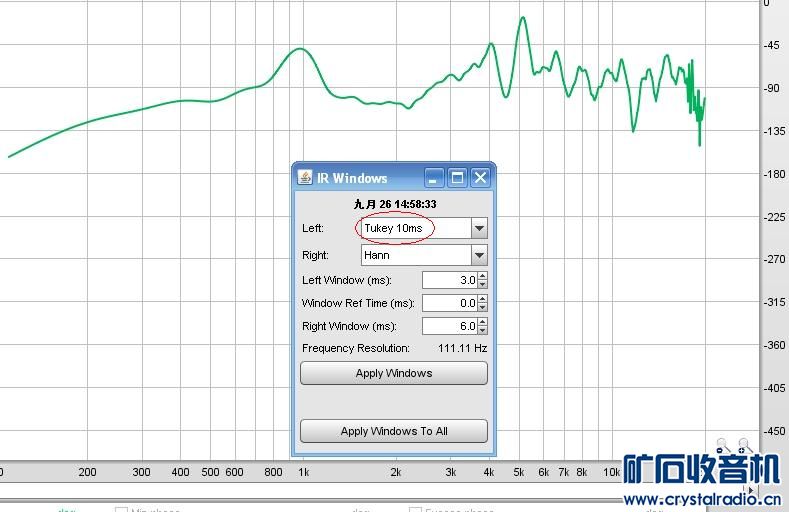Viewport: 789px width, 512px height.
Task: Click the Apply Windows button
Action: click(394, 373)
